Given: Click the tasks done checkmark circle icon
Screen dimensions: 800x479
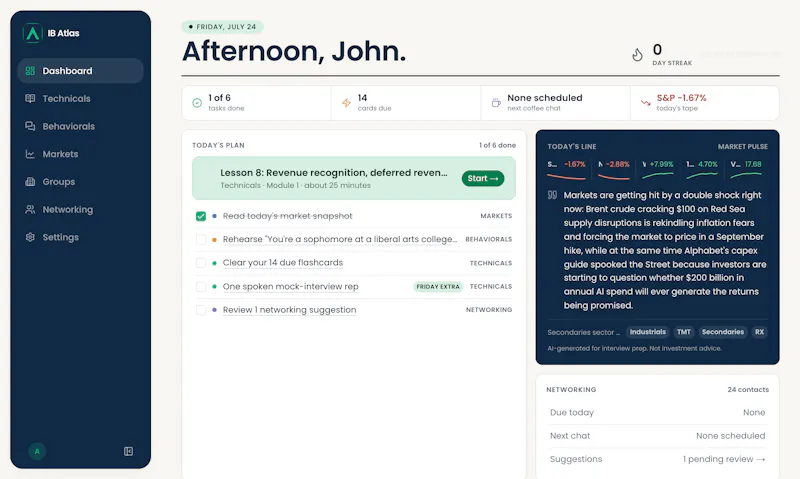Looking at the screenshot, I should tap(197, 103).
